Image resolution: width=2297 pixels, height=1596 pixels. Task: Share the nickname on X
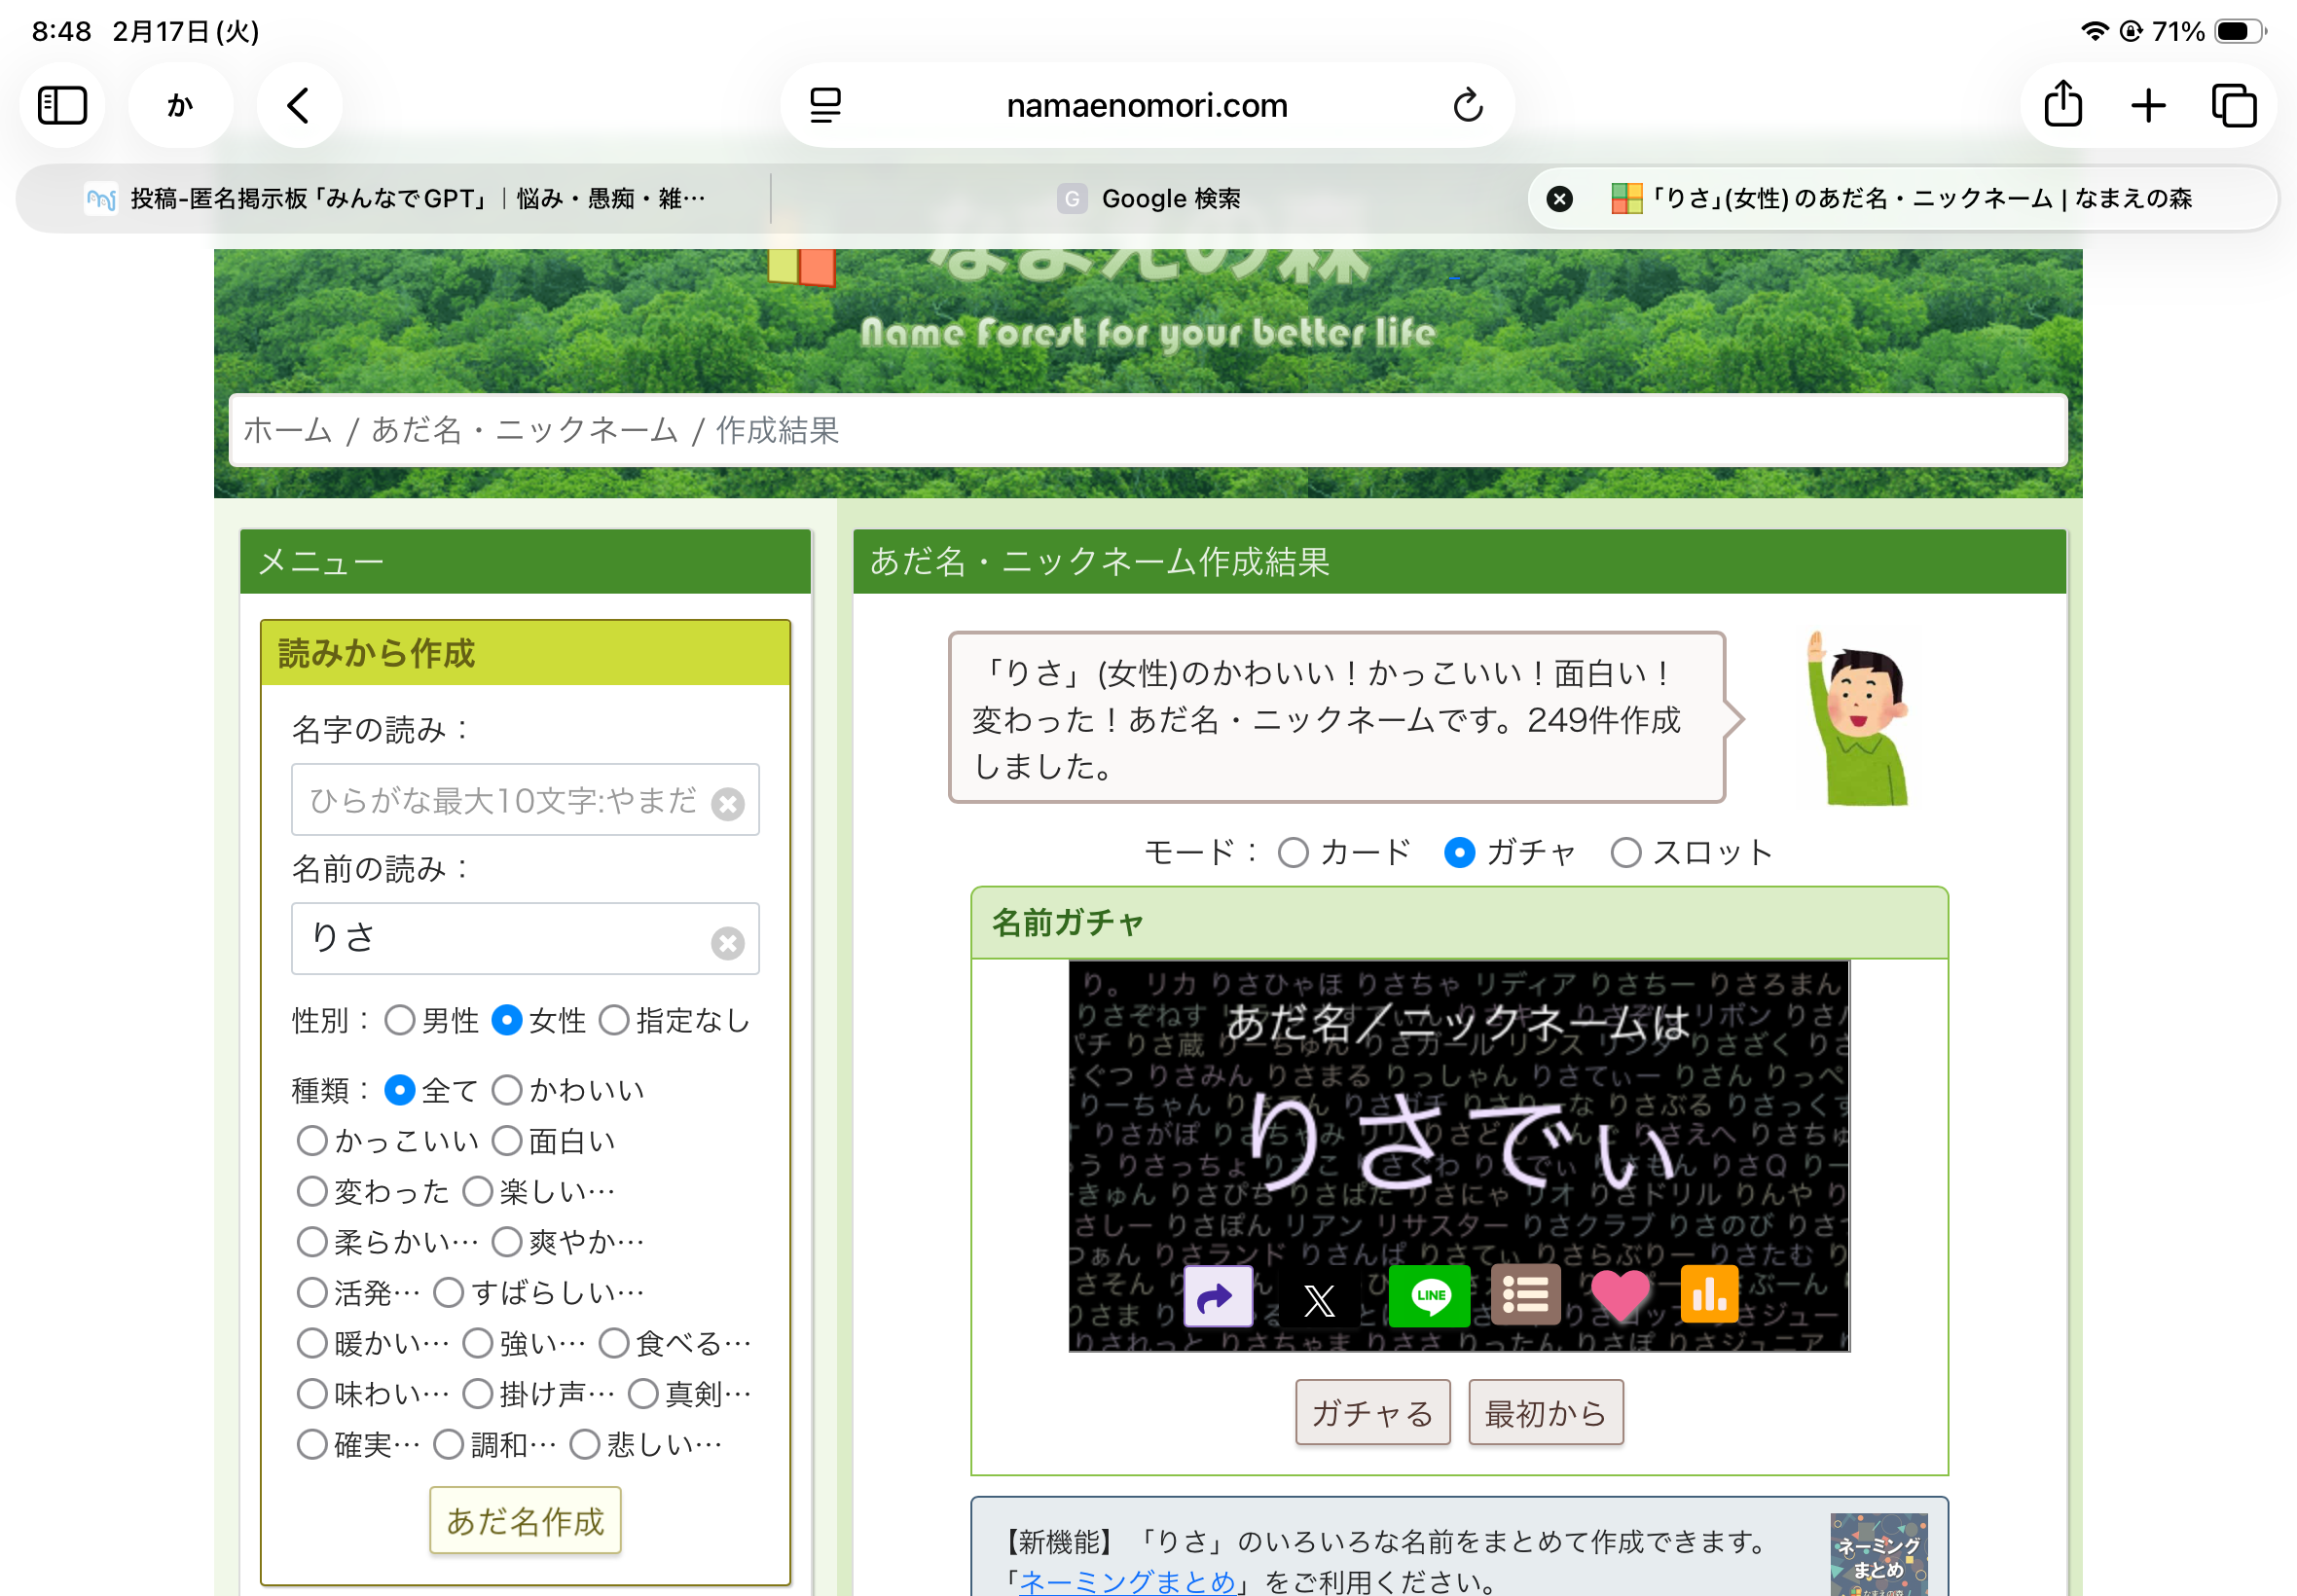(x=1319, y=1299)
